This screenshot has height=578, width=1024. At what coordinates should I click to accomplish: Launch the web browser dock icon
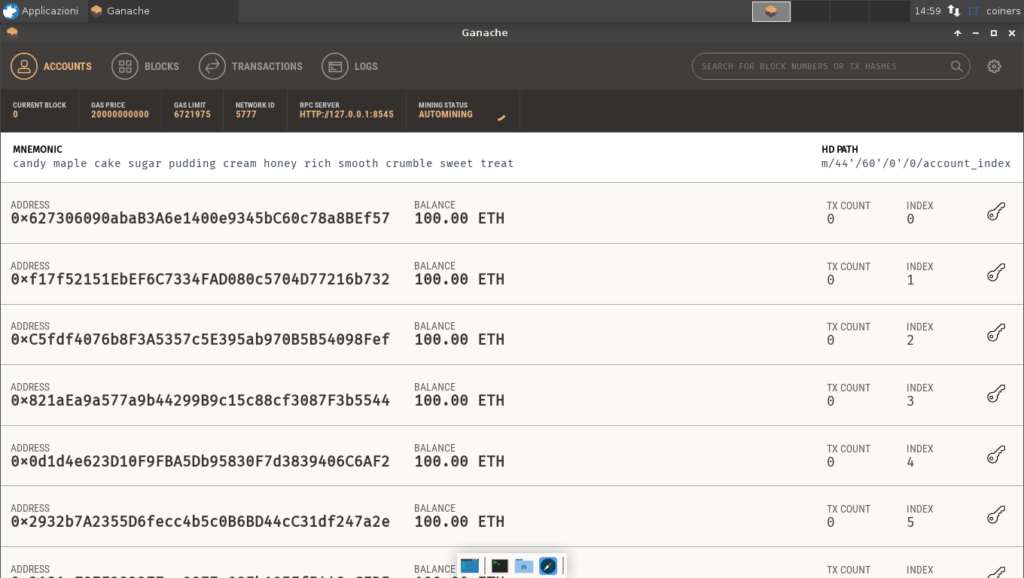[x=548, y=566]
